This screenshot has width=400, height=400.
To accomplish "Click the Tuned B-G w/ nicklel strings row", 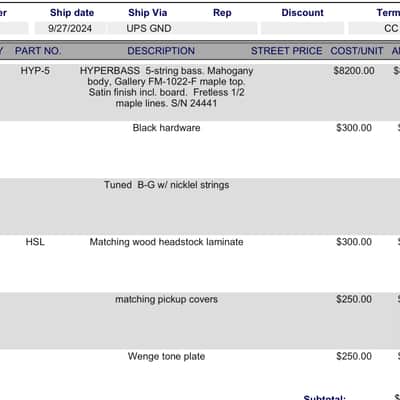I will click(200, 207).
